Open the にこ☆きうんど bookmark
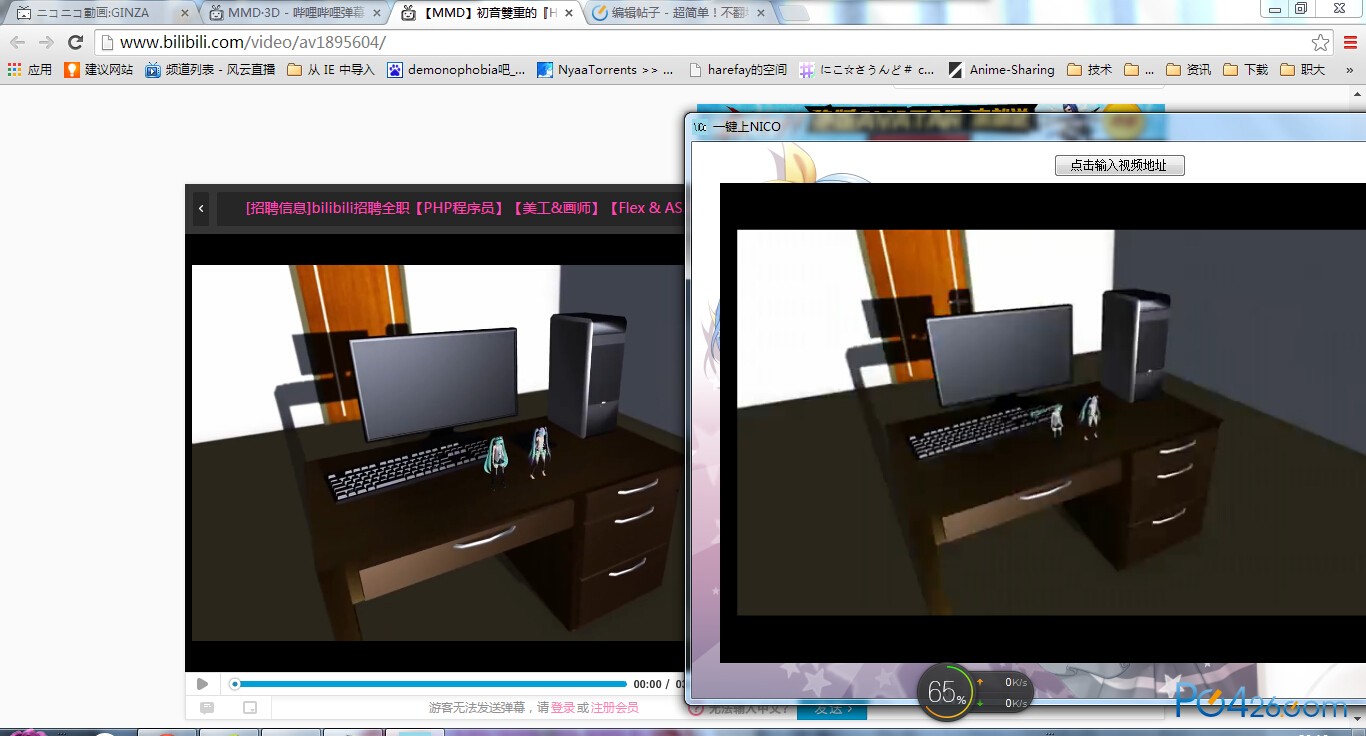The height and width of the screenshot is (736, 1366). click(x=866, y=70)
